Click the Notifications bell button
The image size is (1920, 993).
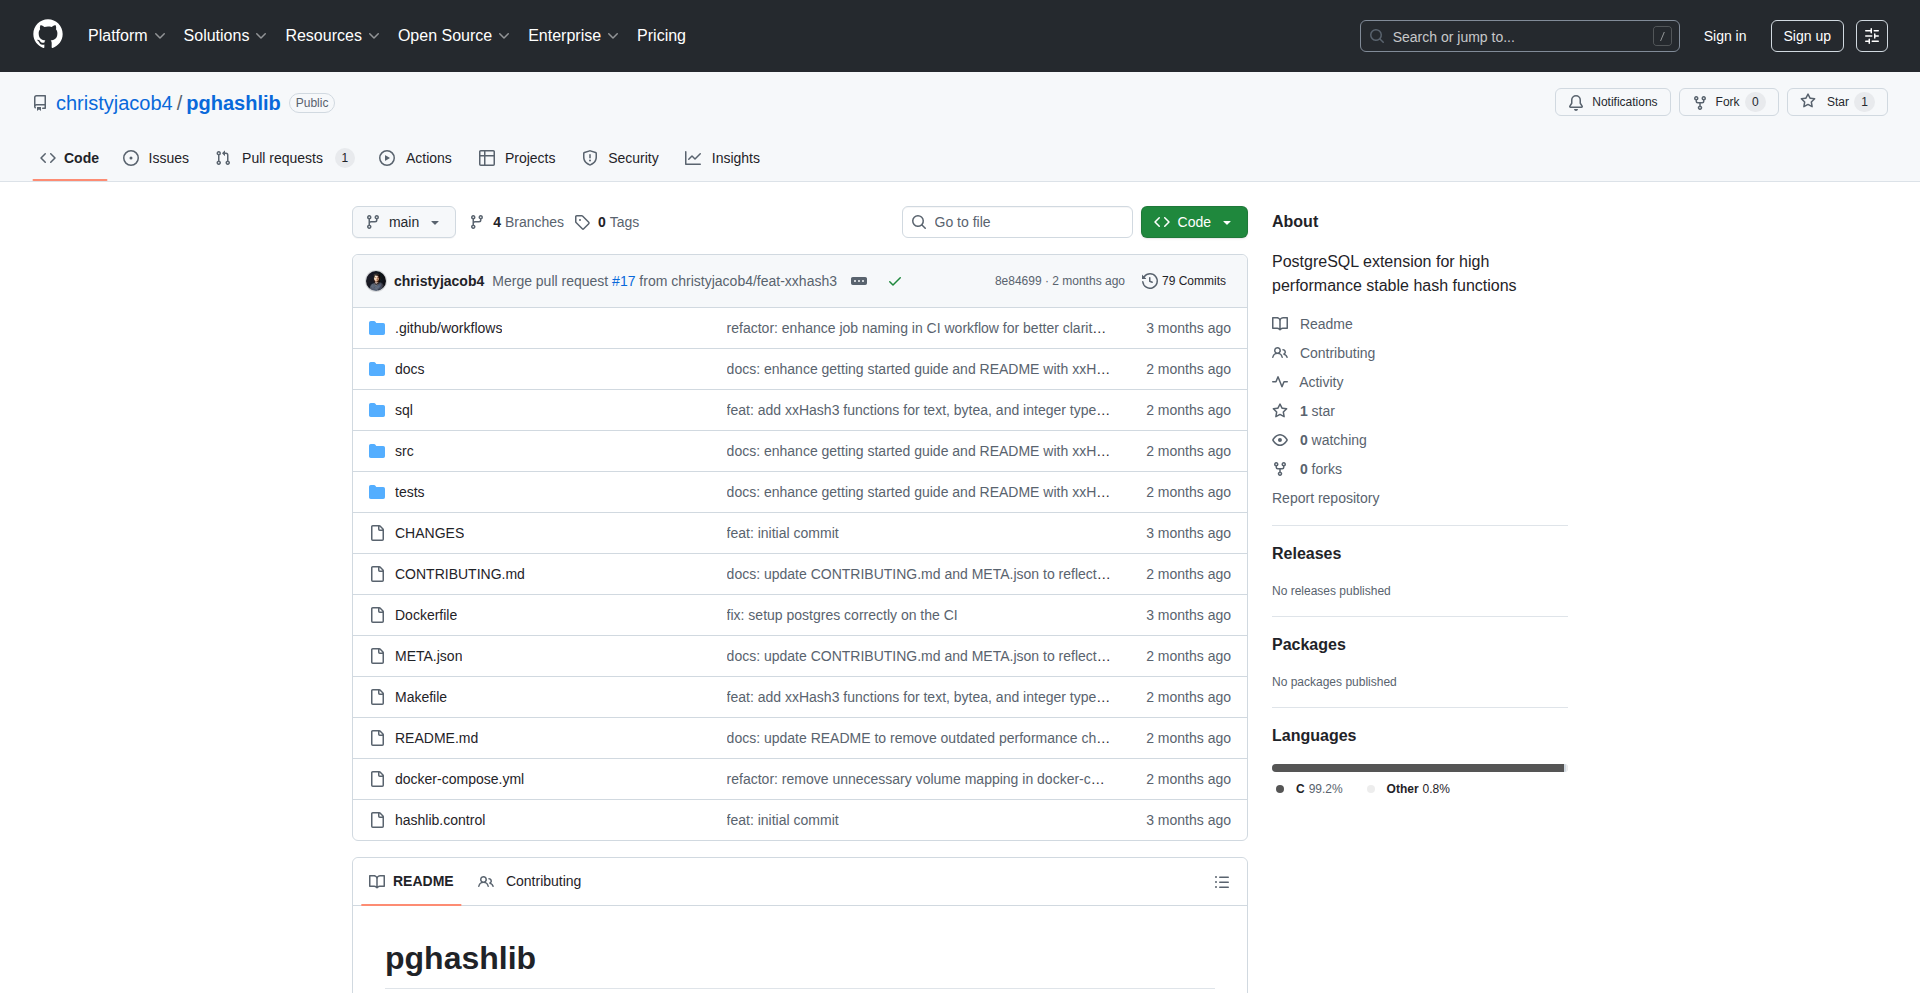click(x=1612, y=102)
